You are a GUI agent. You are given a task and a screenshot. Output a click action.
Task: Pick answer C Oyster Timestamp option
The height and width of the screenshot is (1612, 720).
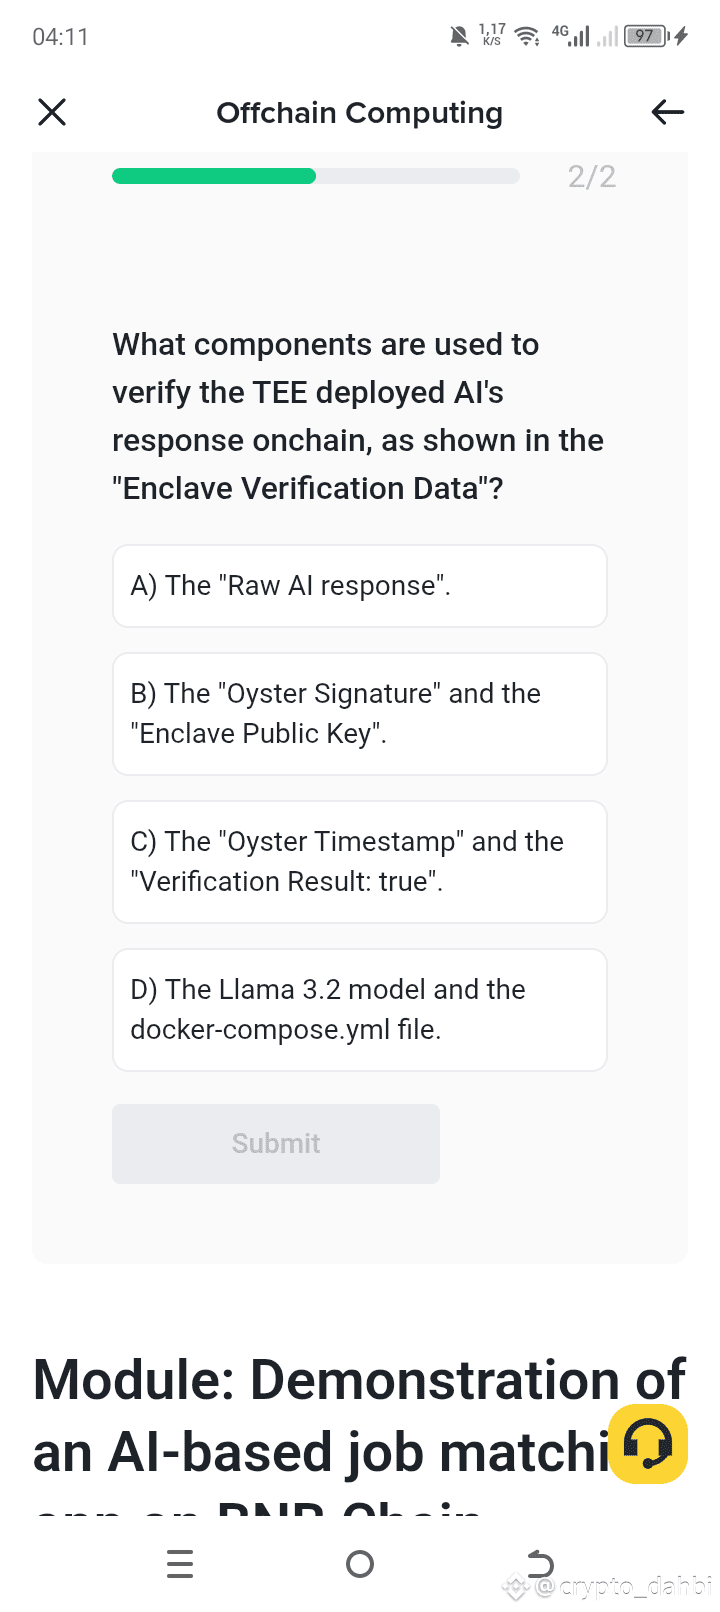pyautogui.click(x=360, y=862)
